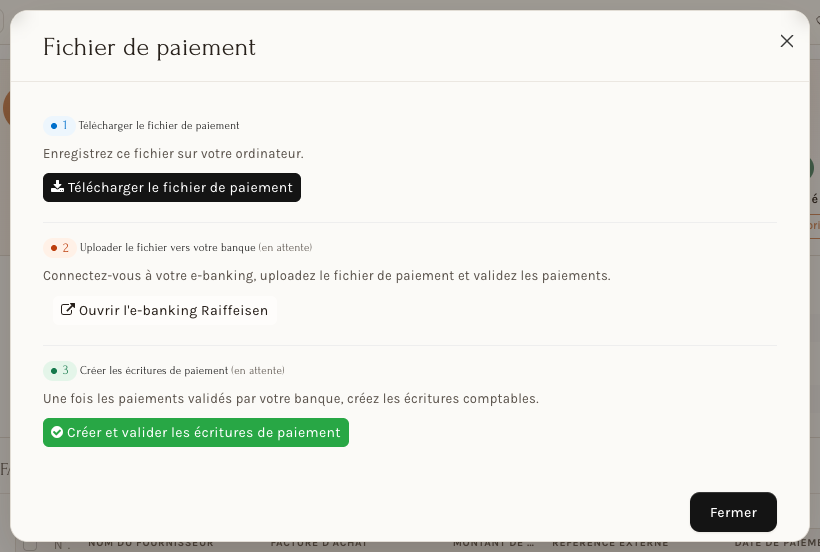Click Télécharger le fichier de paiement button
The image size is (820, 552).
click(x=172, y=187)
